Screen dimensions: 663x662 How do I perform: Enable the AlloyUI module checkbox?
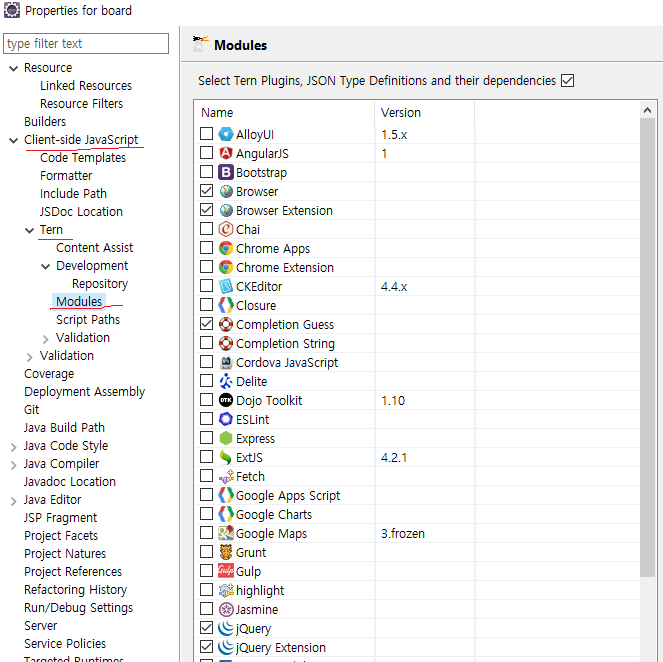point(206,134)
